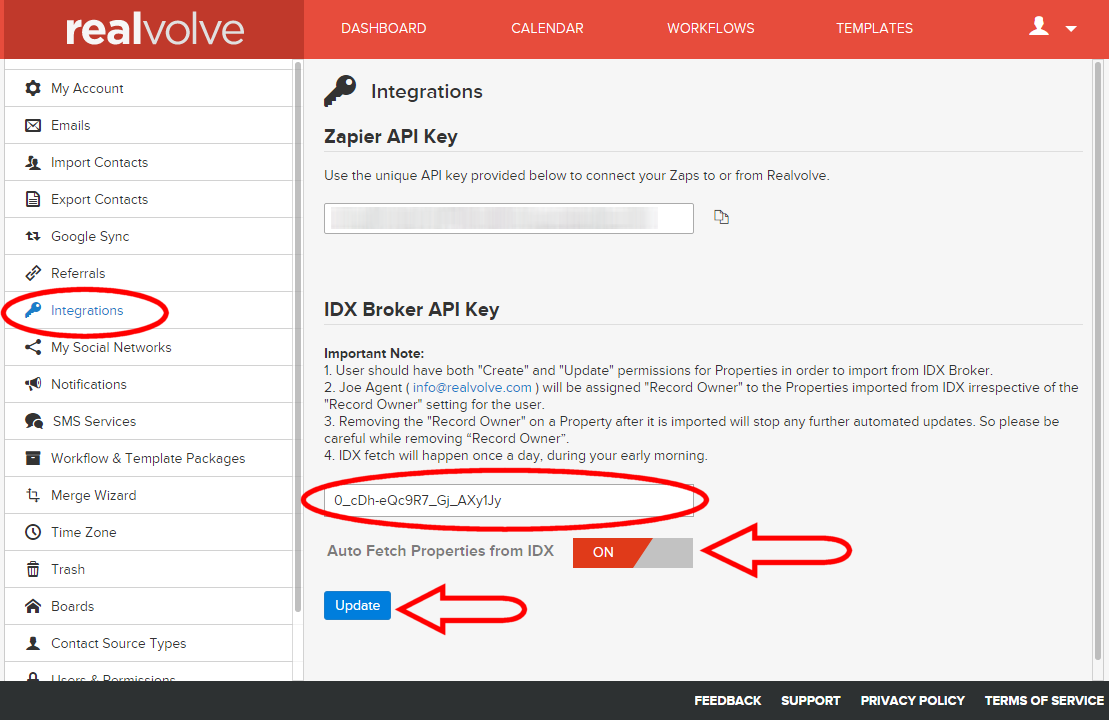Click the Notifications megaphone icon

coord(33,384)
